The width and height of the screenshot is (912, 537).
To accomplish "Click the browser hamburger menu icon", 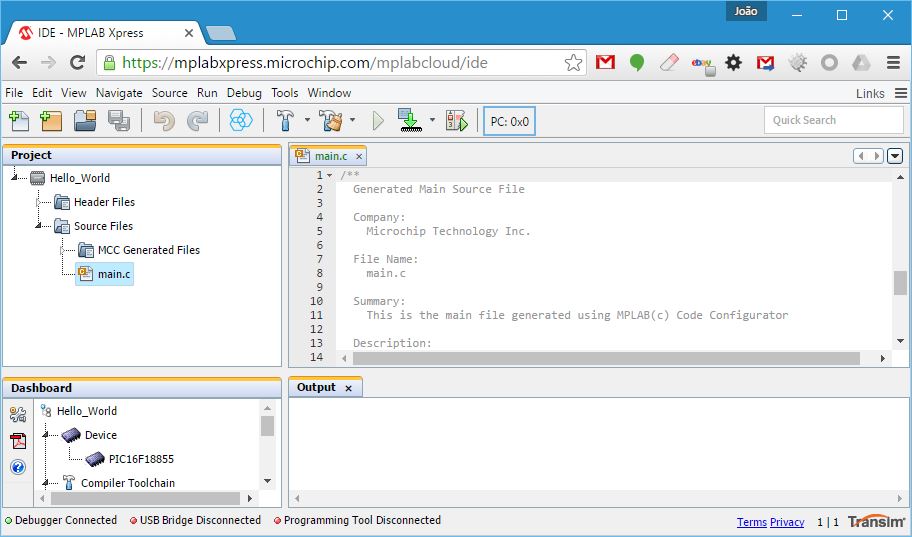I will click(x=893, y=63).
